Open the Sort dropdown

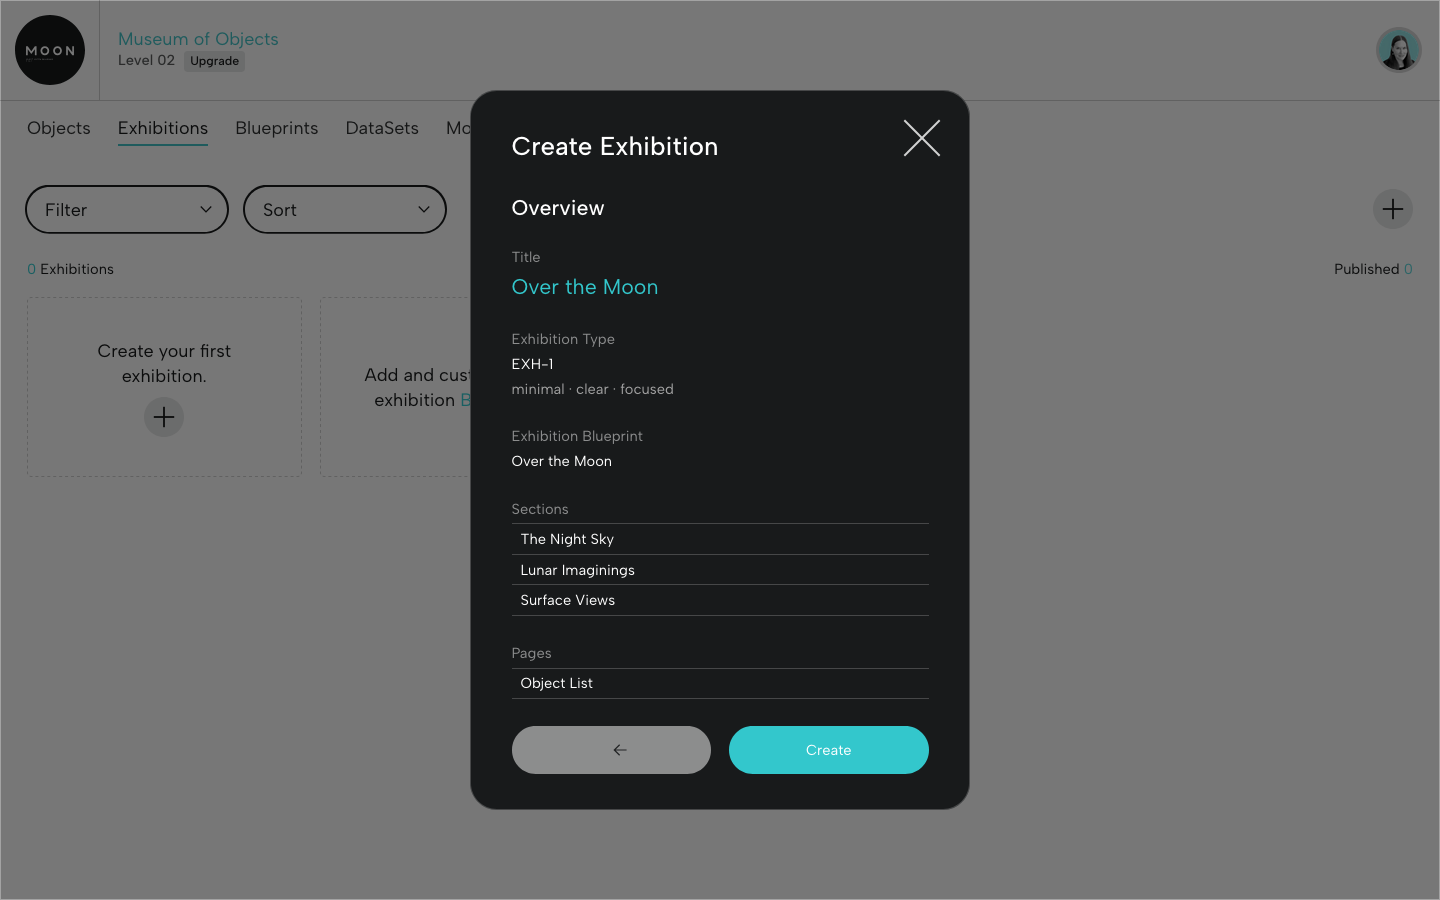(345, 210)
